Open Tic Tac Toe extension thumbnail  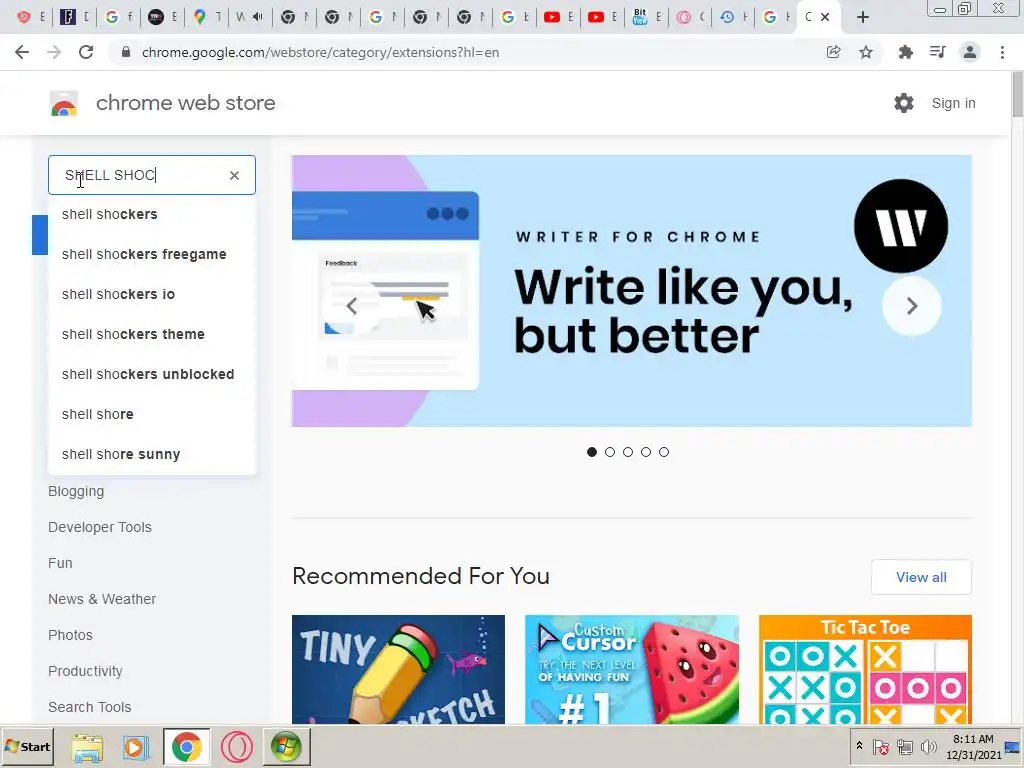865,669
